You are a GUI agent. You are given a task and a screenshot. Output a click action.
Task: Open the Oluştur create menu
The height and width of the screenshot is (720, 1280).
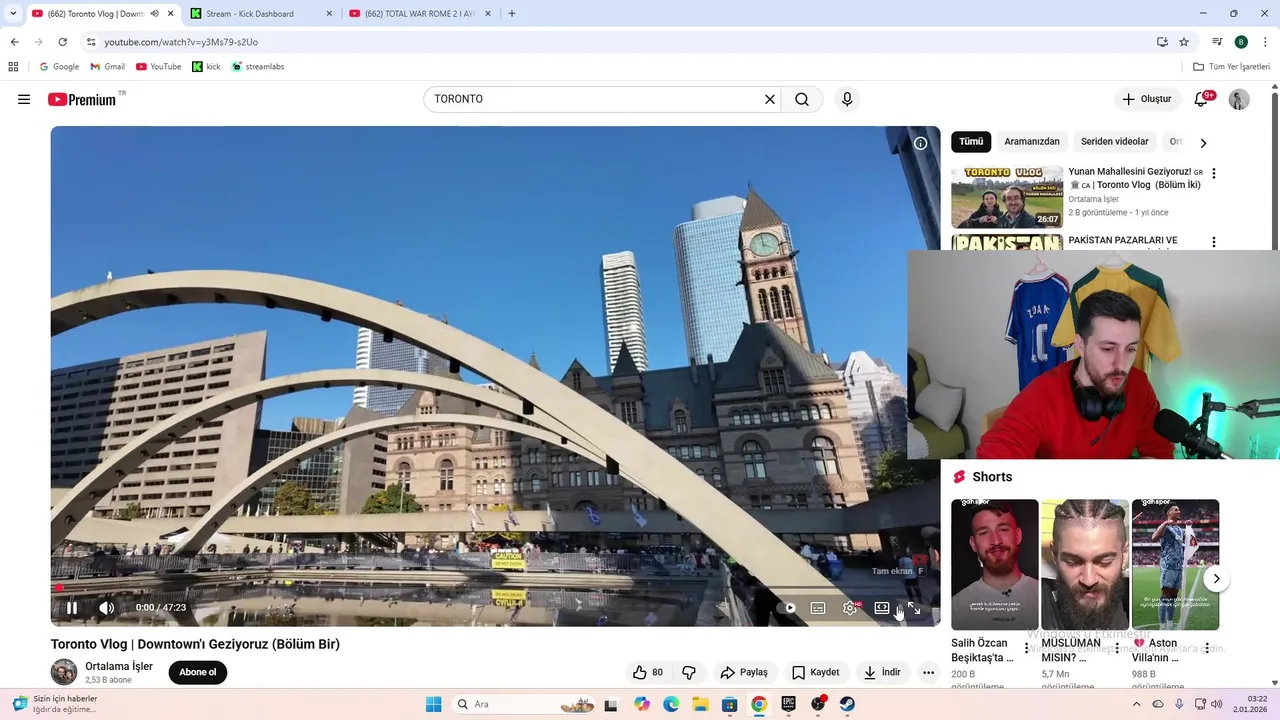click(x=1146, y=99)
